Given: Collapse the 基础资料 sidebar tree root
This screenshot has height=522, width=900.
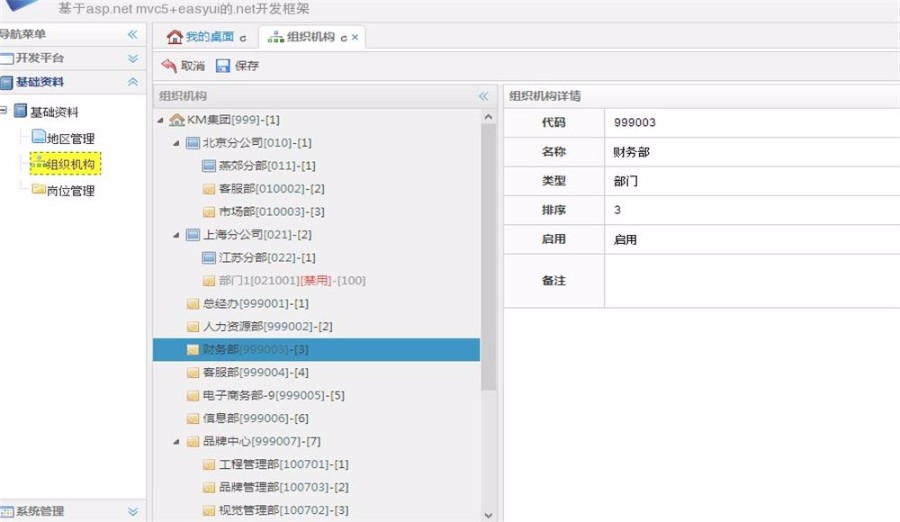Looking at the screenshot, I should (x=3, y=110).
